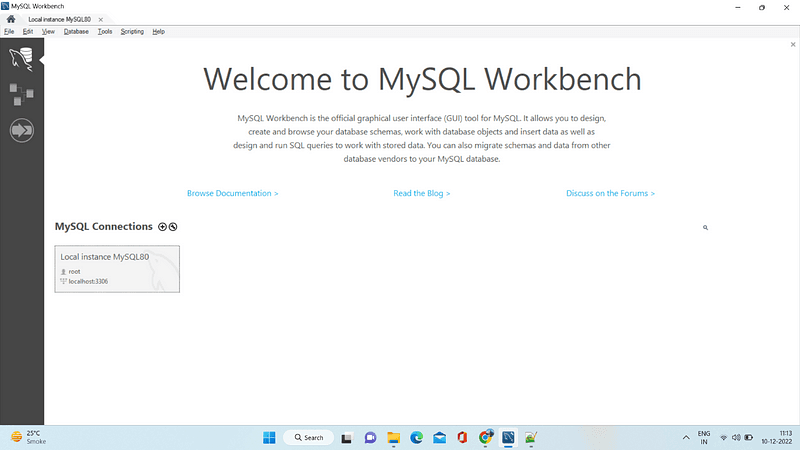Open the clock and date flyout

[777, 437]
